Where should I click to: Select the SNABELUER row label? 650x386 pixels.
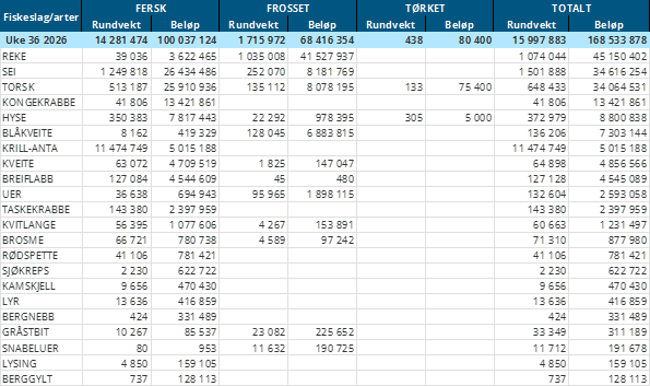click(x=30, y=348)
